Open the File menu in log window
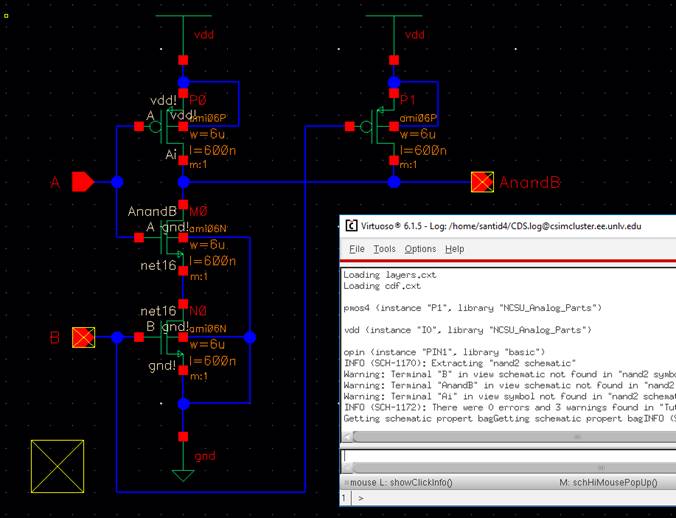676x518 pixels. (x=355, y=249)
